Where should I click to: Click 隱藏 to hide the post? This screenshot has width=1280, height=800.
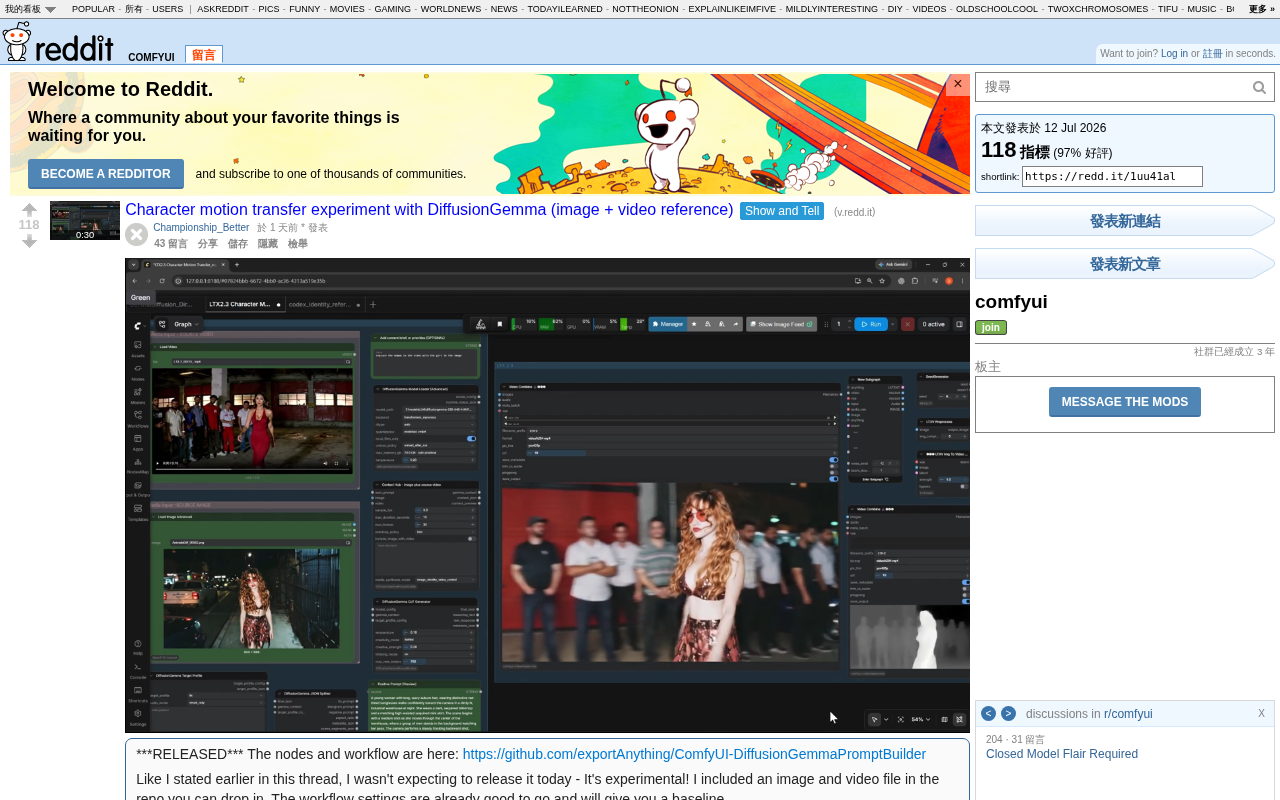[268, 244]
